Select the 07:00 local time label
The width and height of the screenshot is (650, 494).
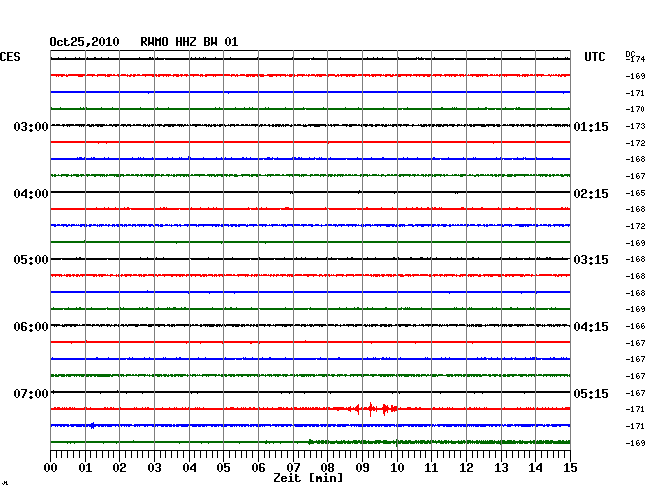coord(31,394)
